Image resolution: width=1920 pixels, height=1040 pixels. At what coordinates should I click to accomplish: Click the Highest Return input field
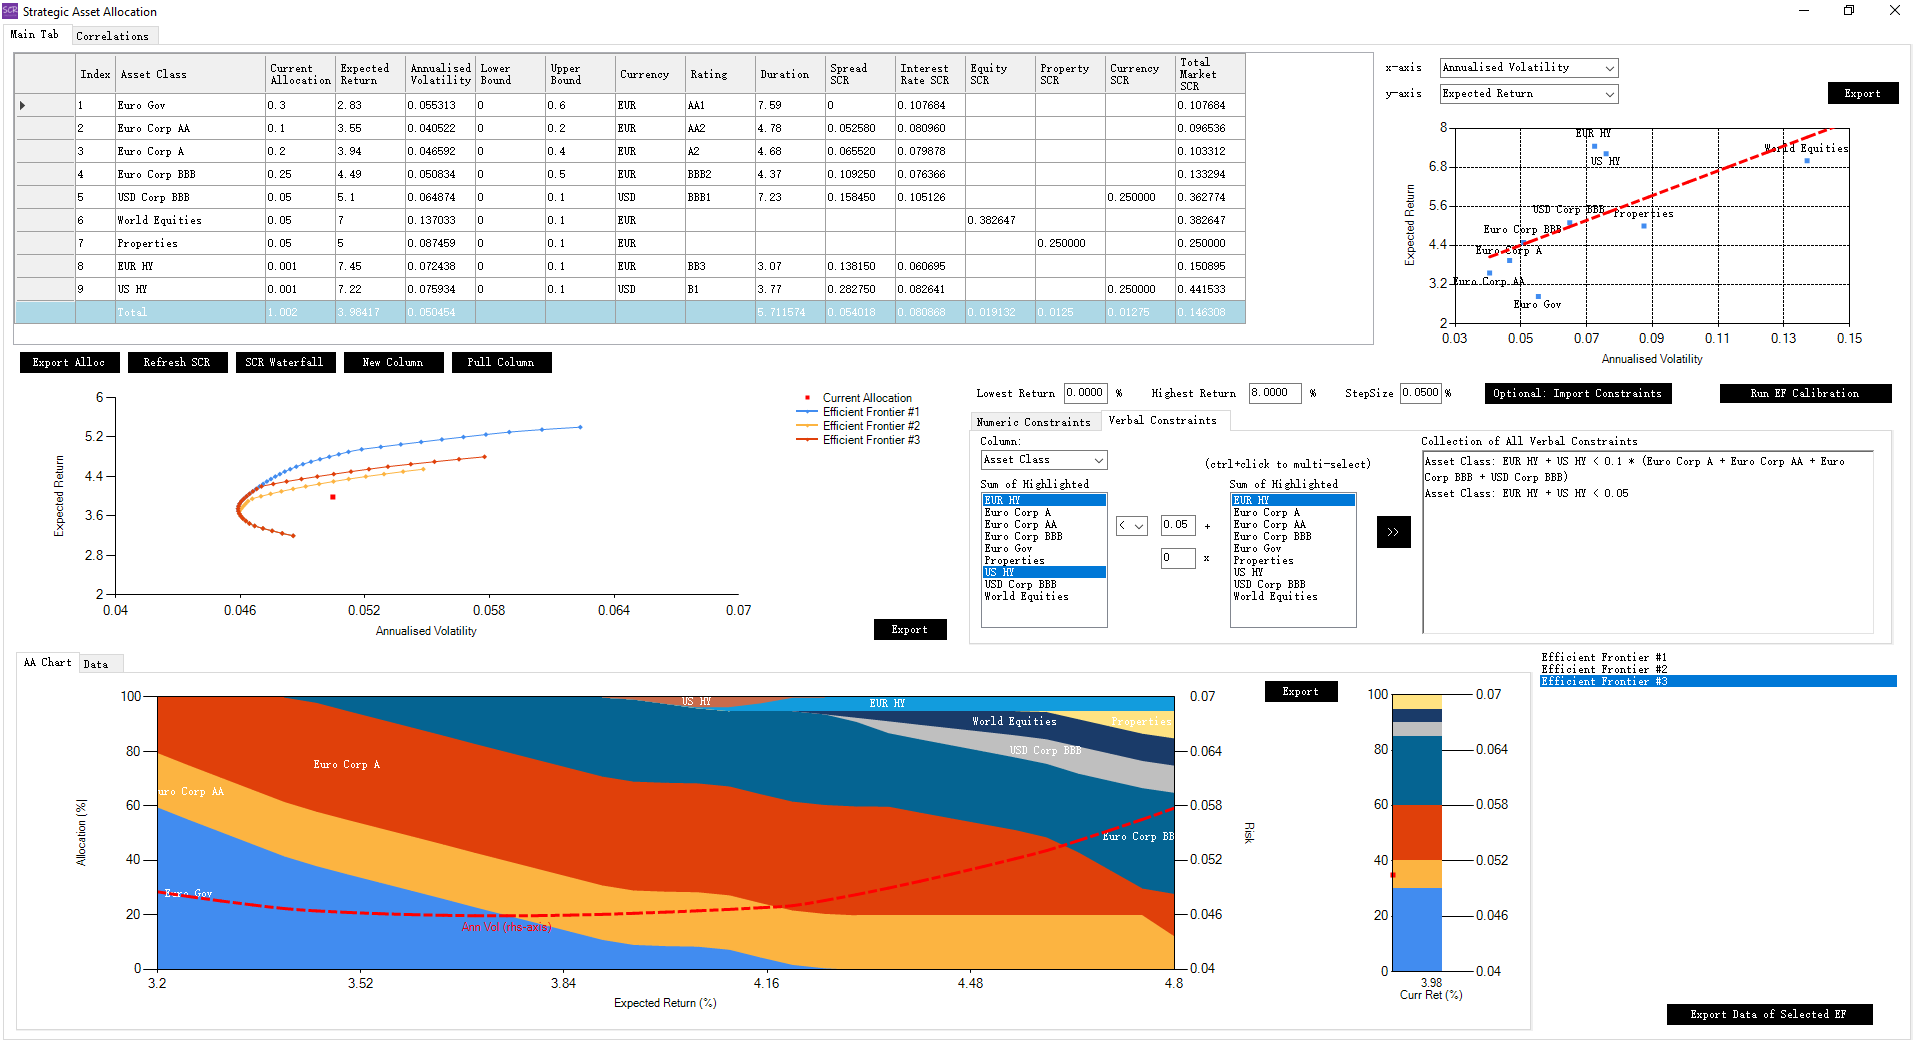[x=1274, y=393]
